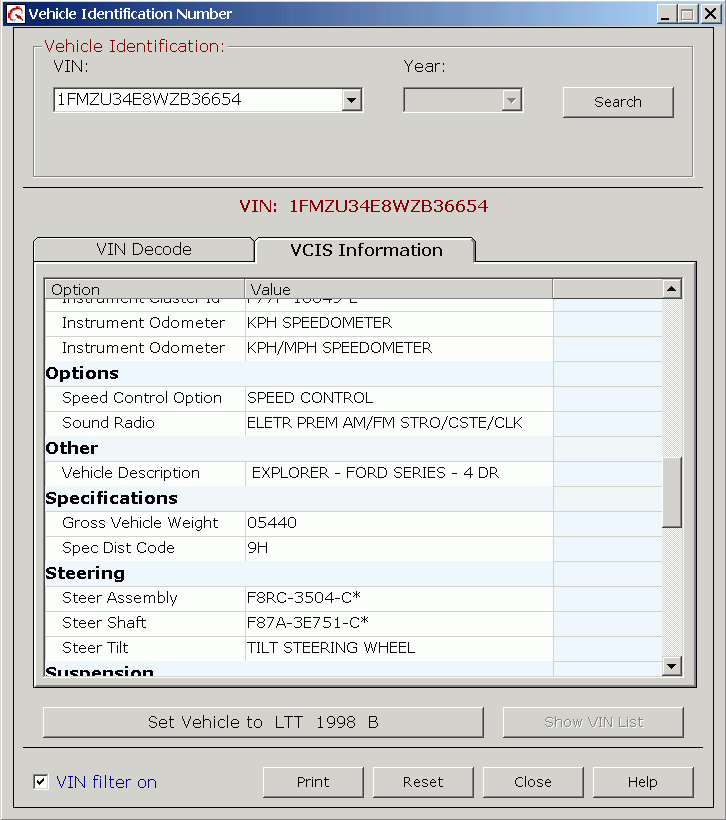
Task: Switch to the VIN Decode tab
Action: pos(144,249)
